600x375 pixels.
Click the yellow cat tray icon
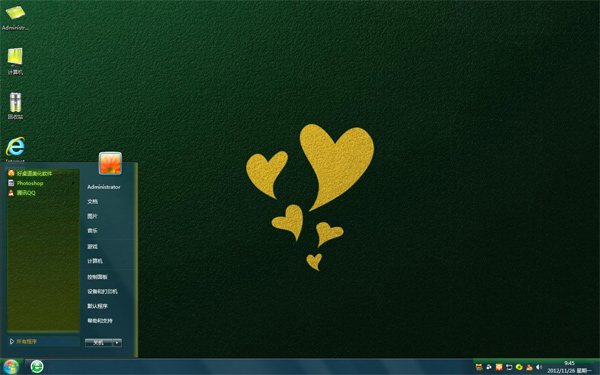[479, 367]
